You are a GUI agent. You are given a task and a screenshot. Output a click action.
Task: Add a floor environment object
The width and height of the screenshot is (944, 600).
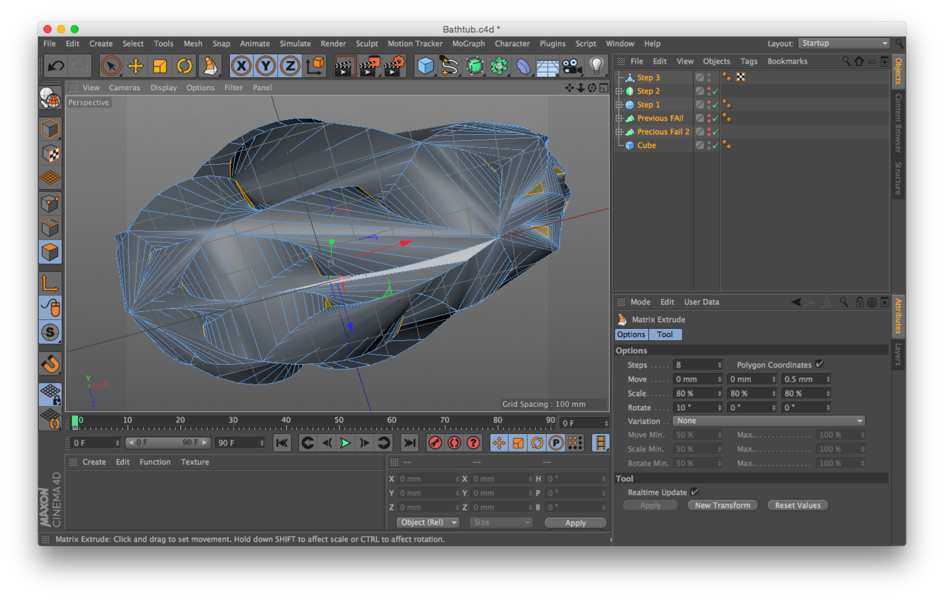tap(547, 66)
